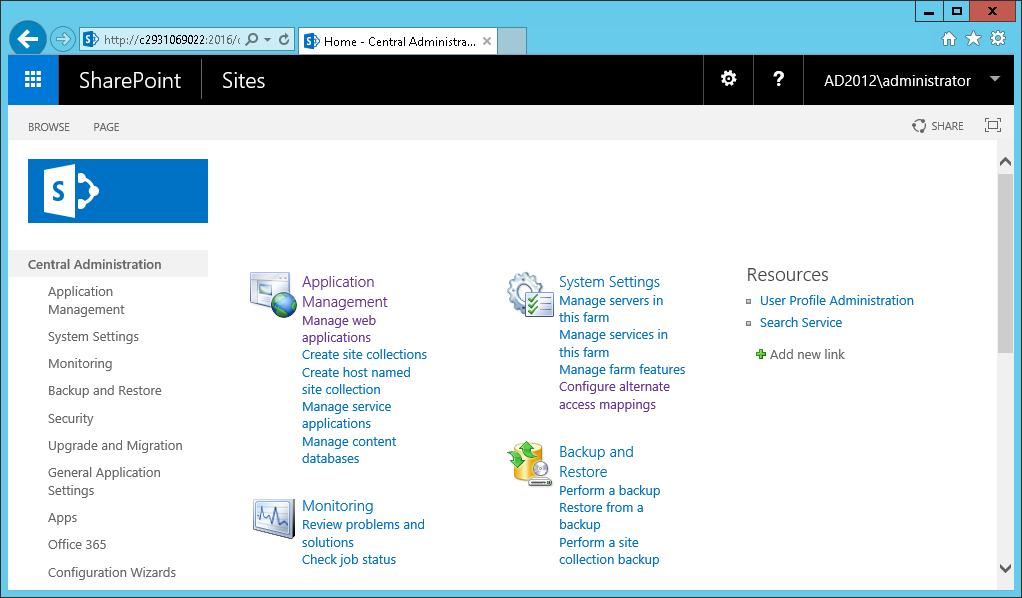Expand the AD2012\administrator user menu

(994, 80)
